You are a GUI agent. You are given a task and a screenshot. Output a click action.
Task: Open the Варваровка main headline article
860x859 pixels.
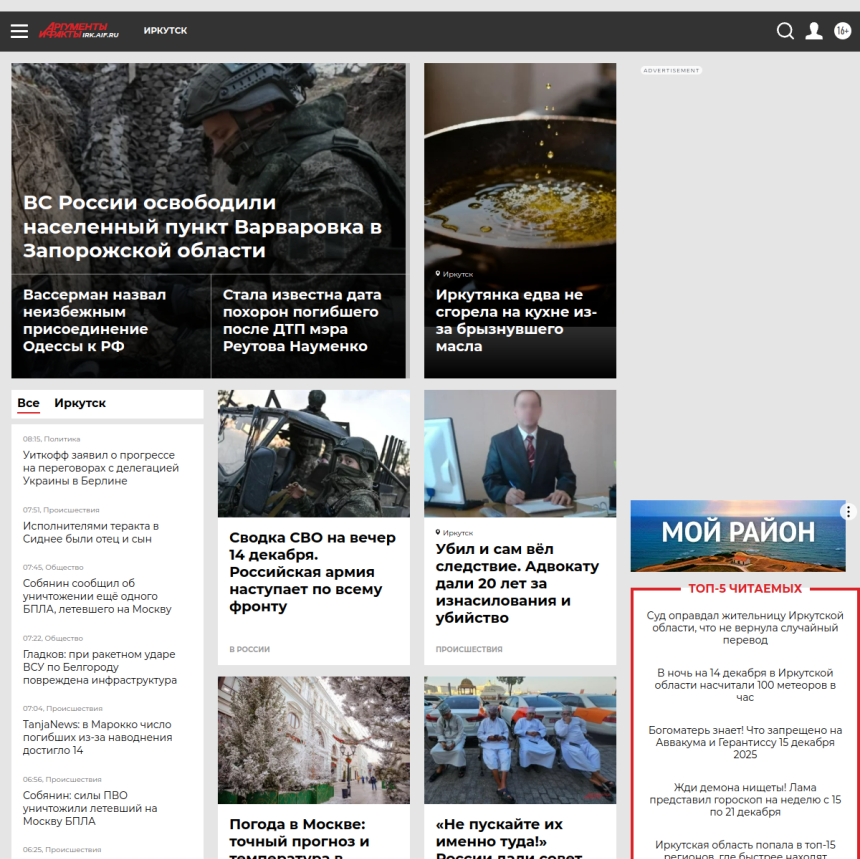click(202, 226)
